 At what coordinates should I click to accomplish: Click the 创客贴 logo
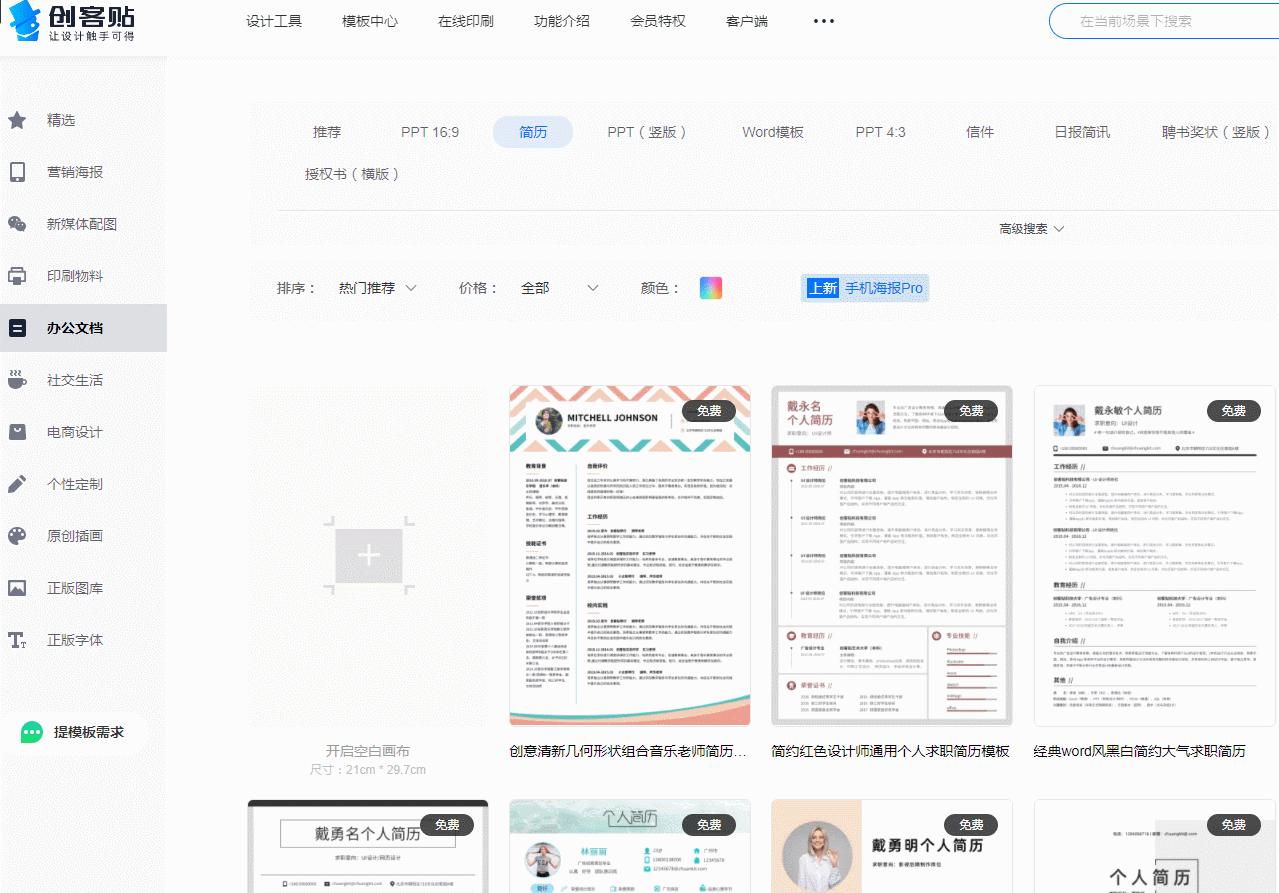point(72,22)
